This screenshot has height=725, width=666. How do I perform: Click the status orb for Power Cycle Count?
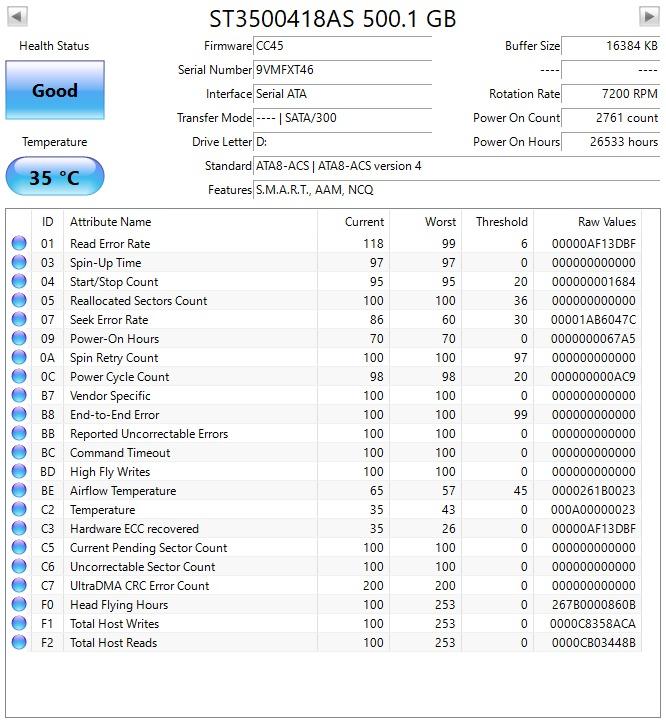pyautogui.click(x=19, y=376)
